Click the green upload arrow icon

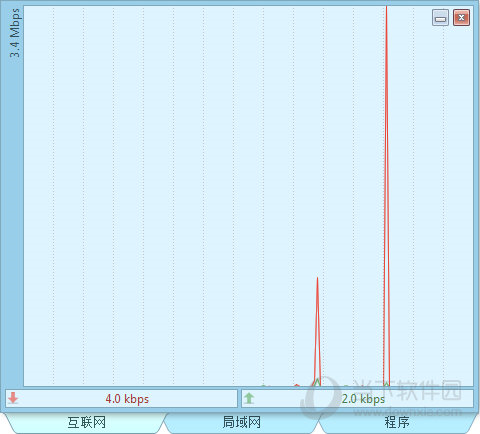coord(249,398)
